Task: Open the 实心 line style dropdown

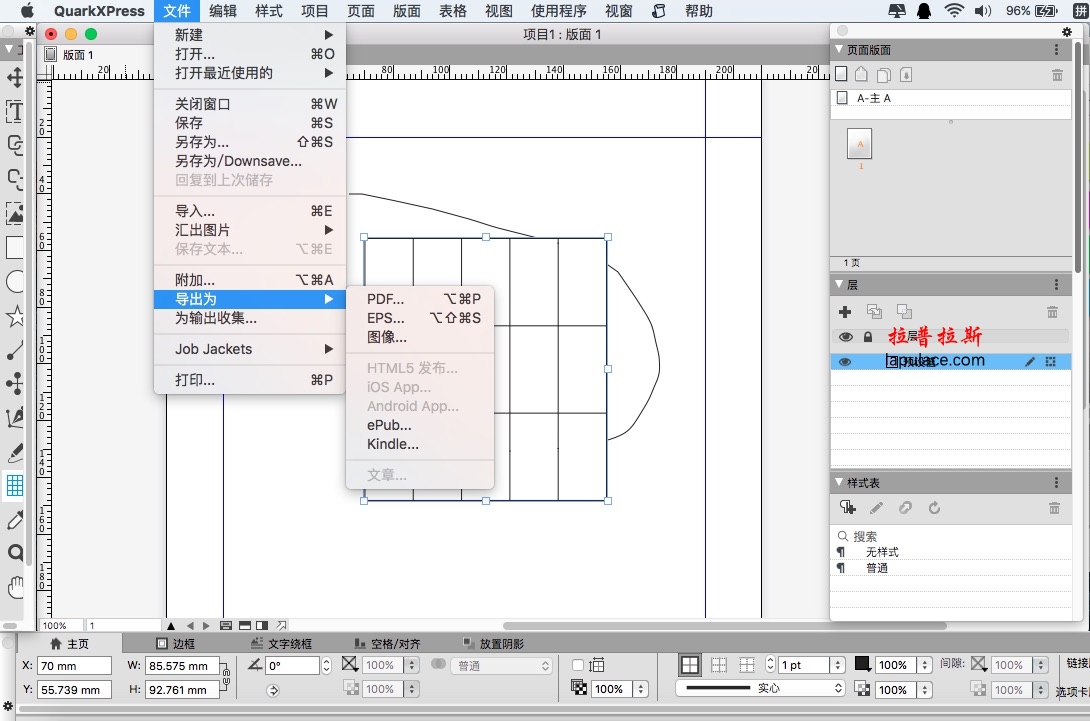Action: pos(760,688)
